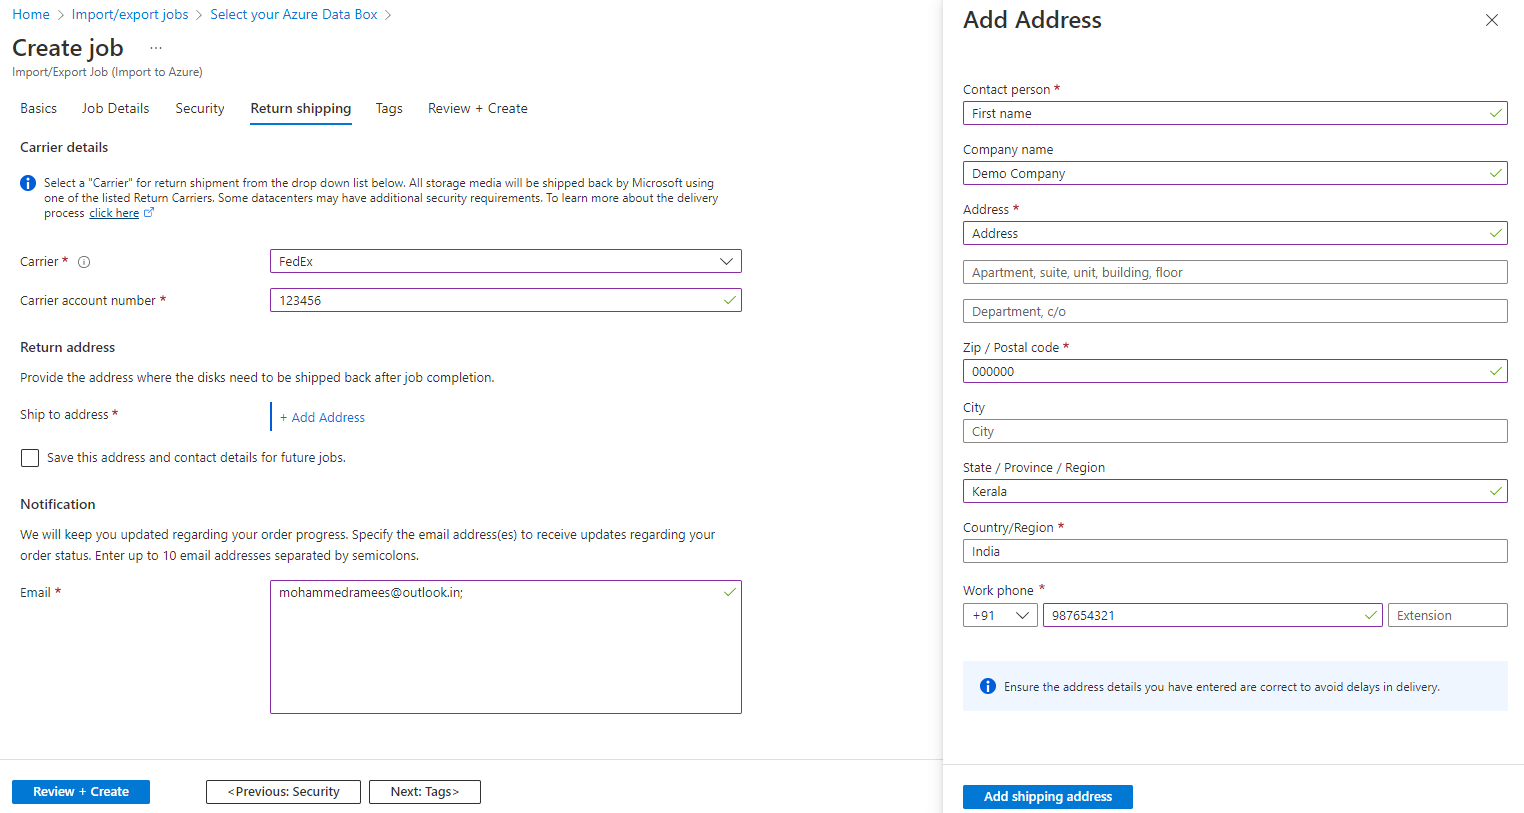
Task: Click the Company name field
Action: tap(1235, 173)
